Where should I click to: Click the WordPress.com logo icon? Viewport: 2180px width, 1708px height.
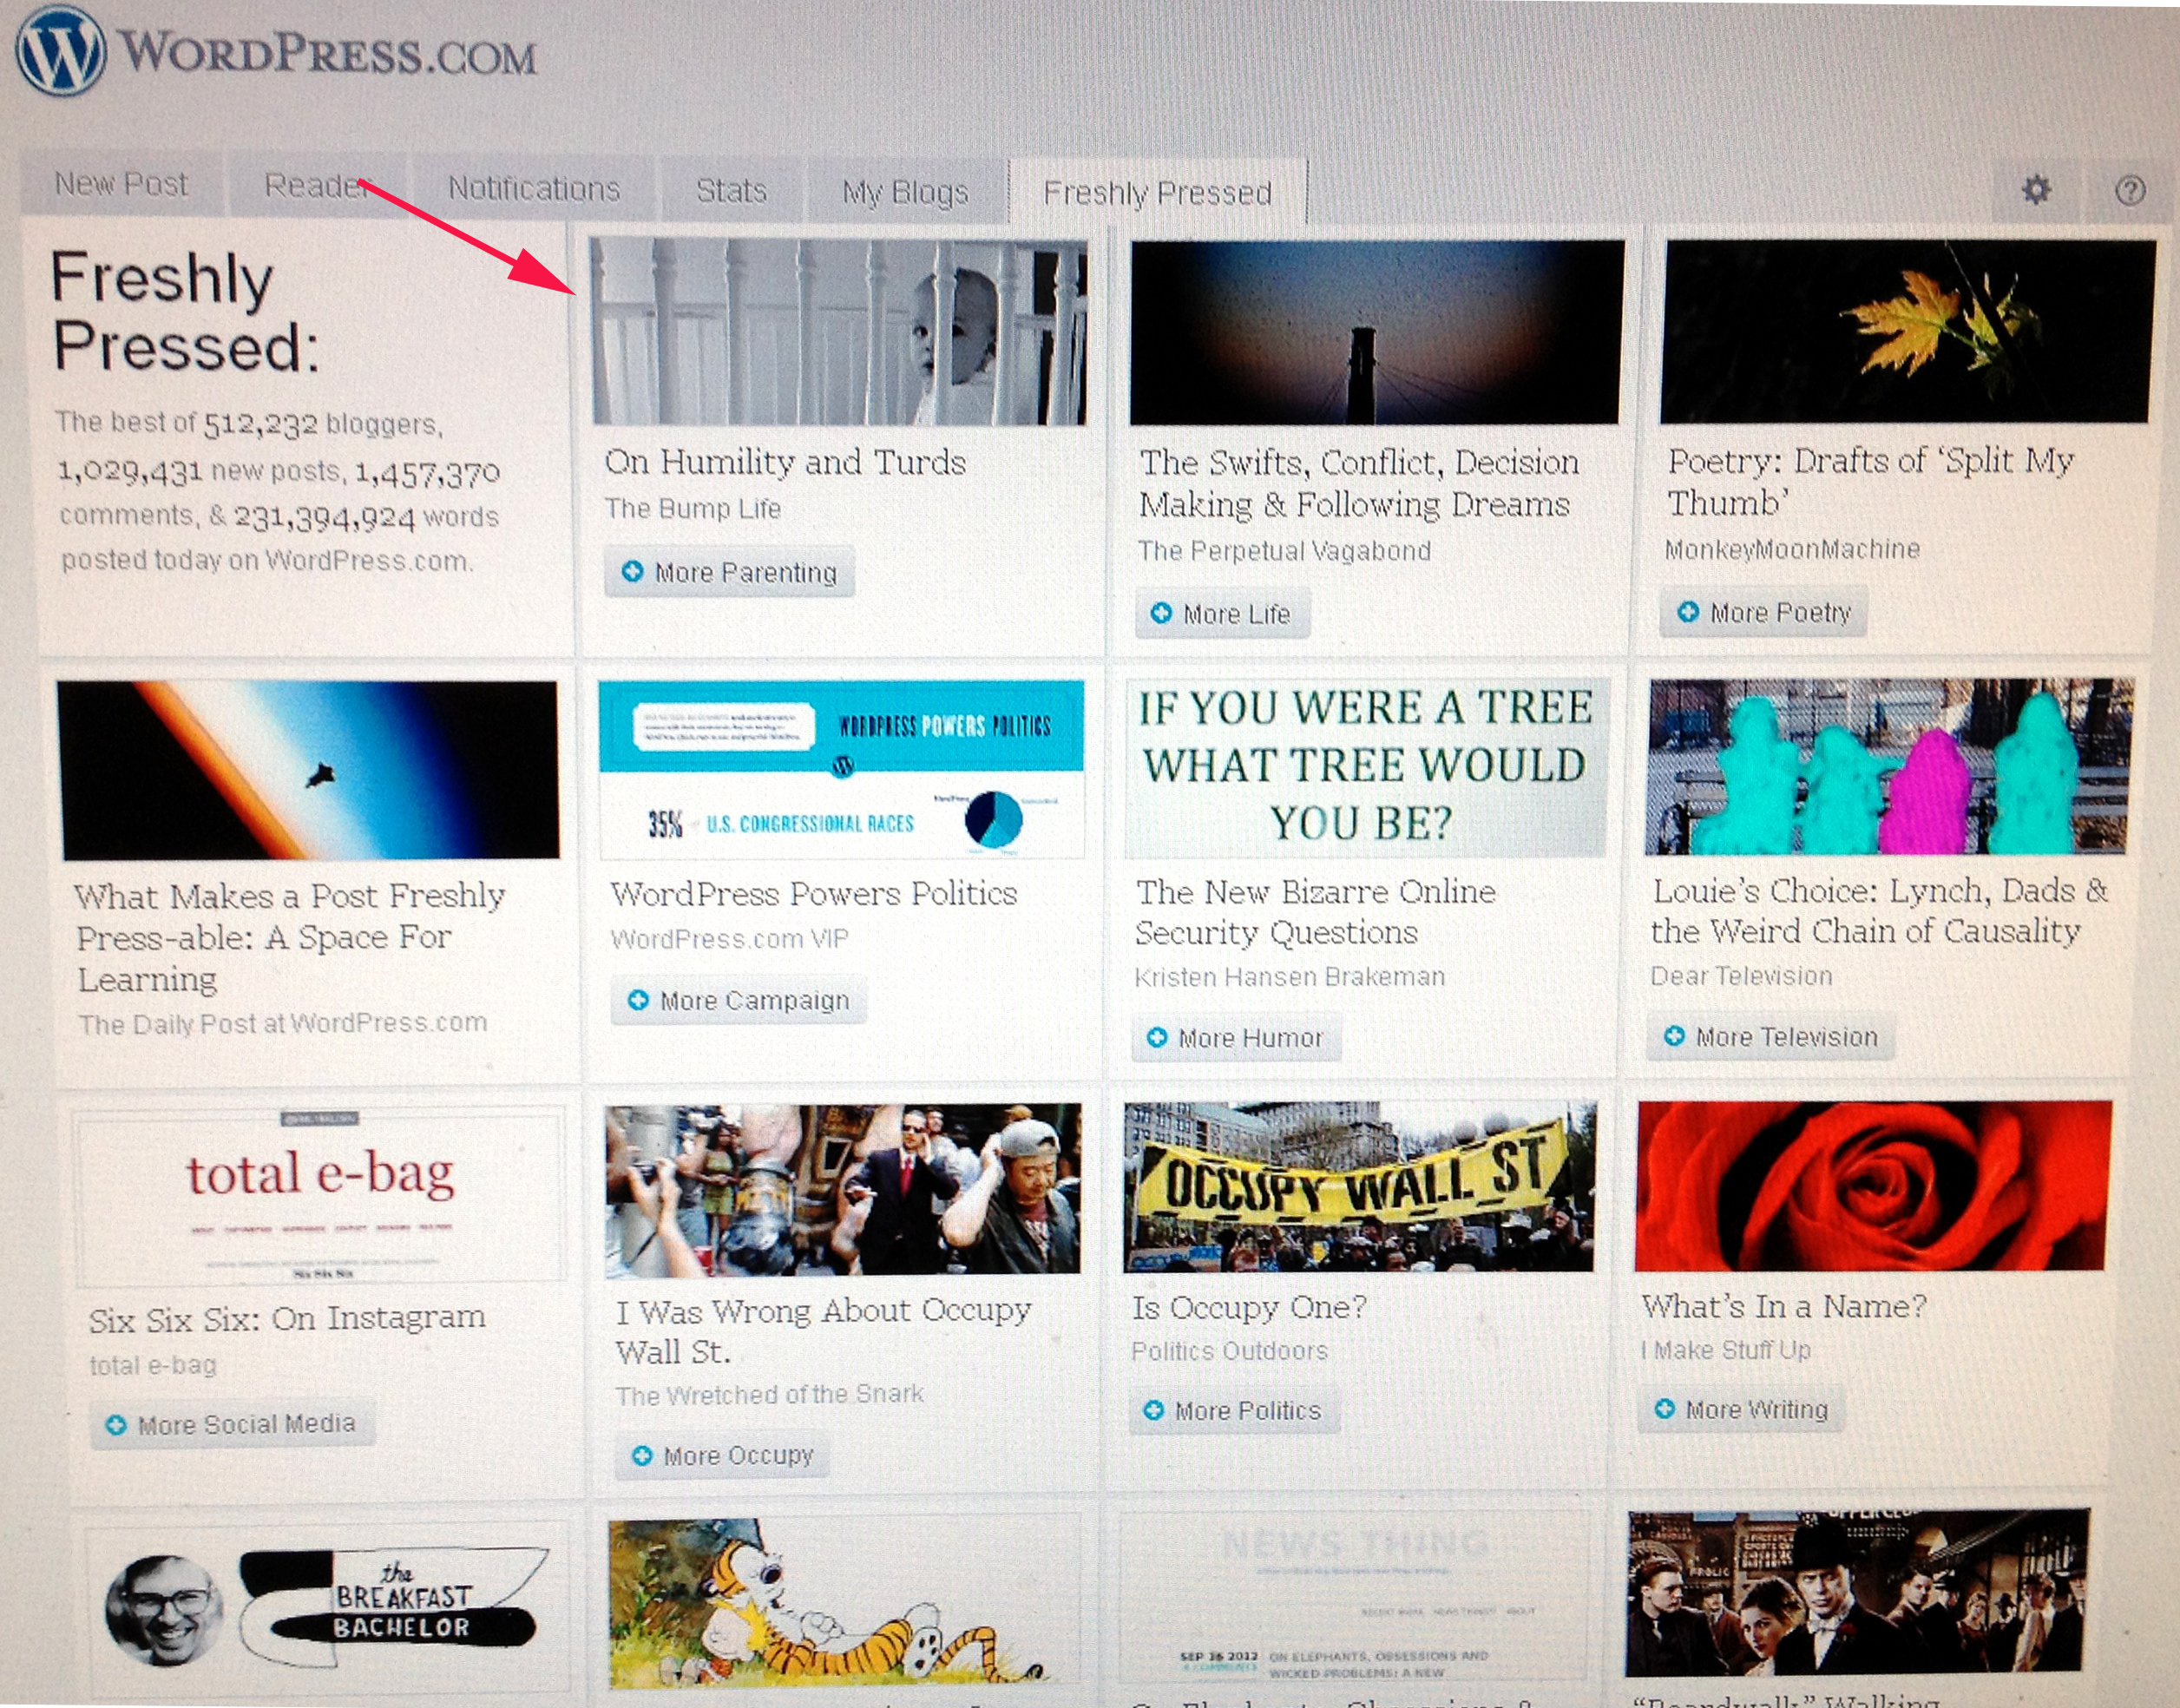(61, 52)
